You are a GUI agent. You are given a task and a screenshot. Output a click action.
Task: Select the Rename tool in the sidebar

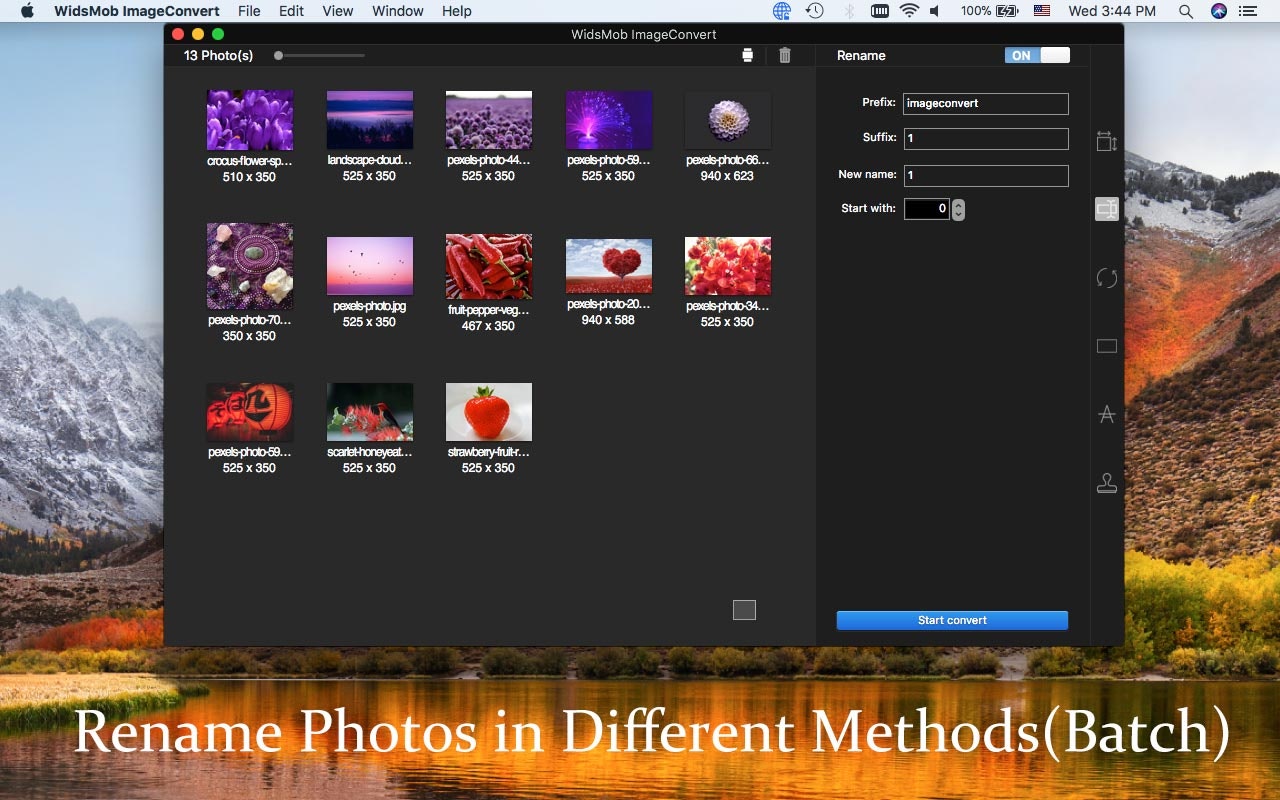coord(1106,208)
